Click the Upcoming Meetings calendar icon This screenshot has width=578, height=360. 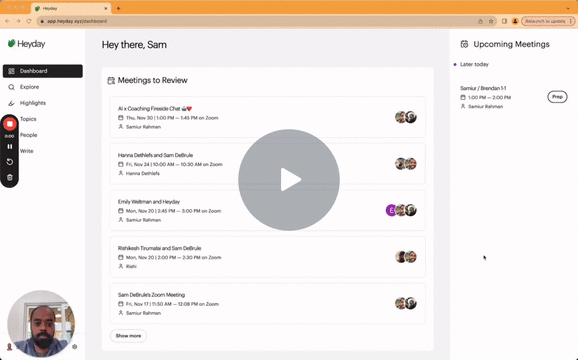click(x=464, y=44)
